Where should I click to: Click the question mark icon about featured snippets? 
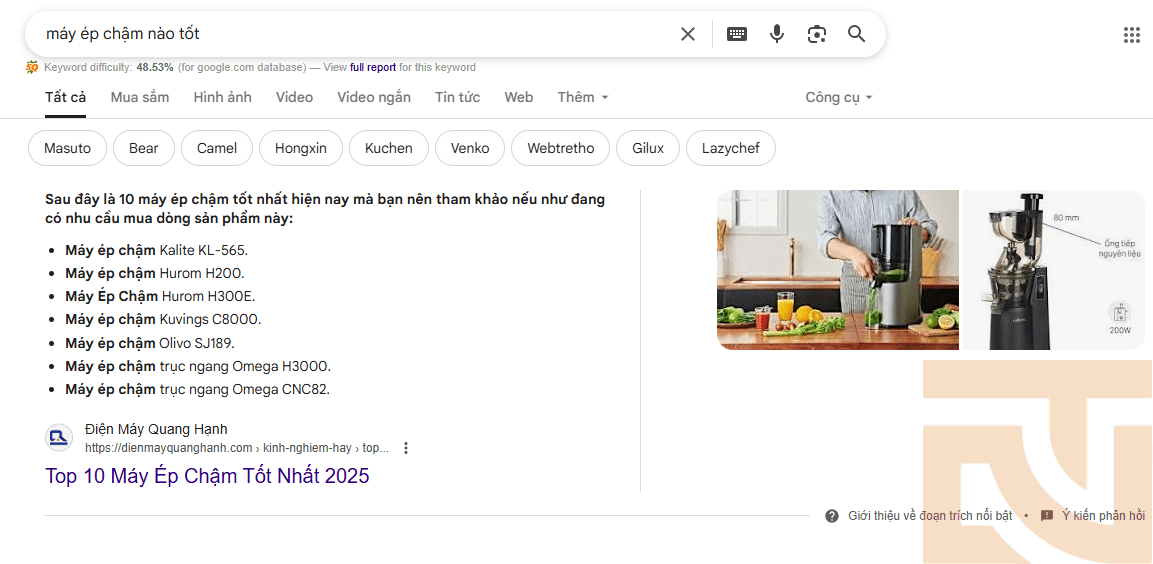click(832, 516)
